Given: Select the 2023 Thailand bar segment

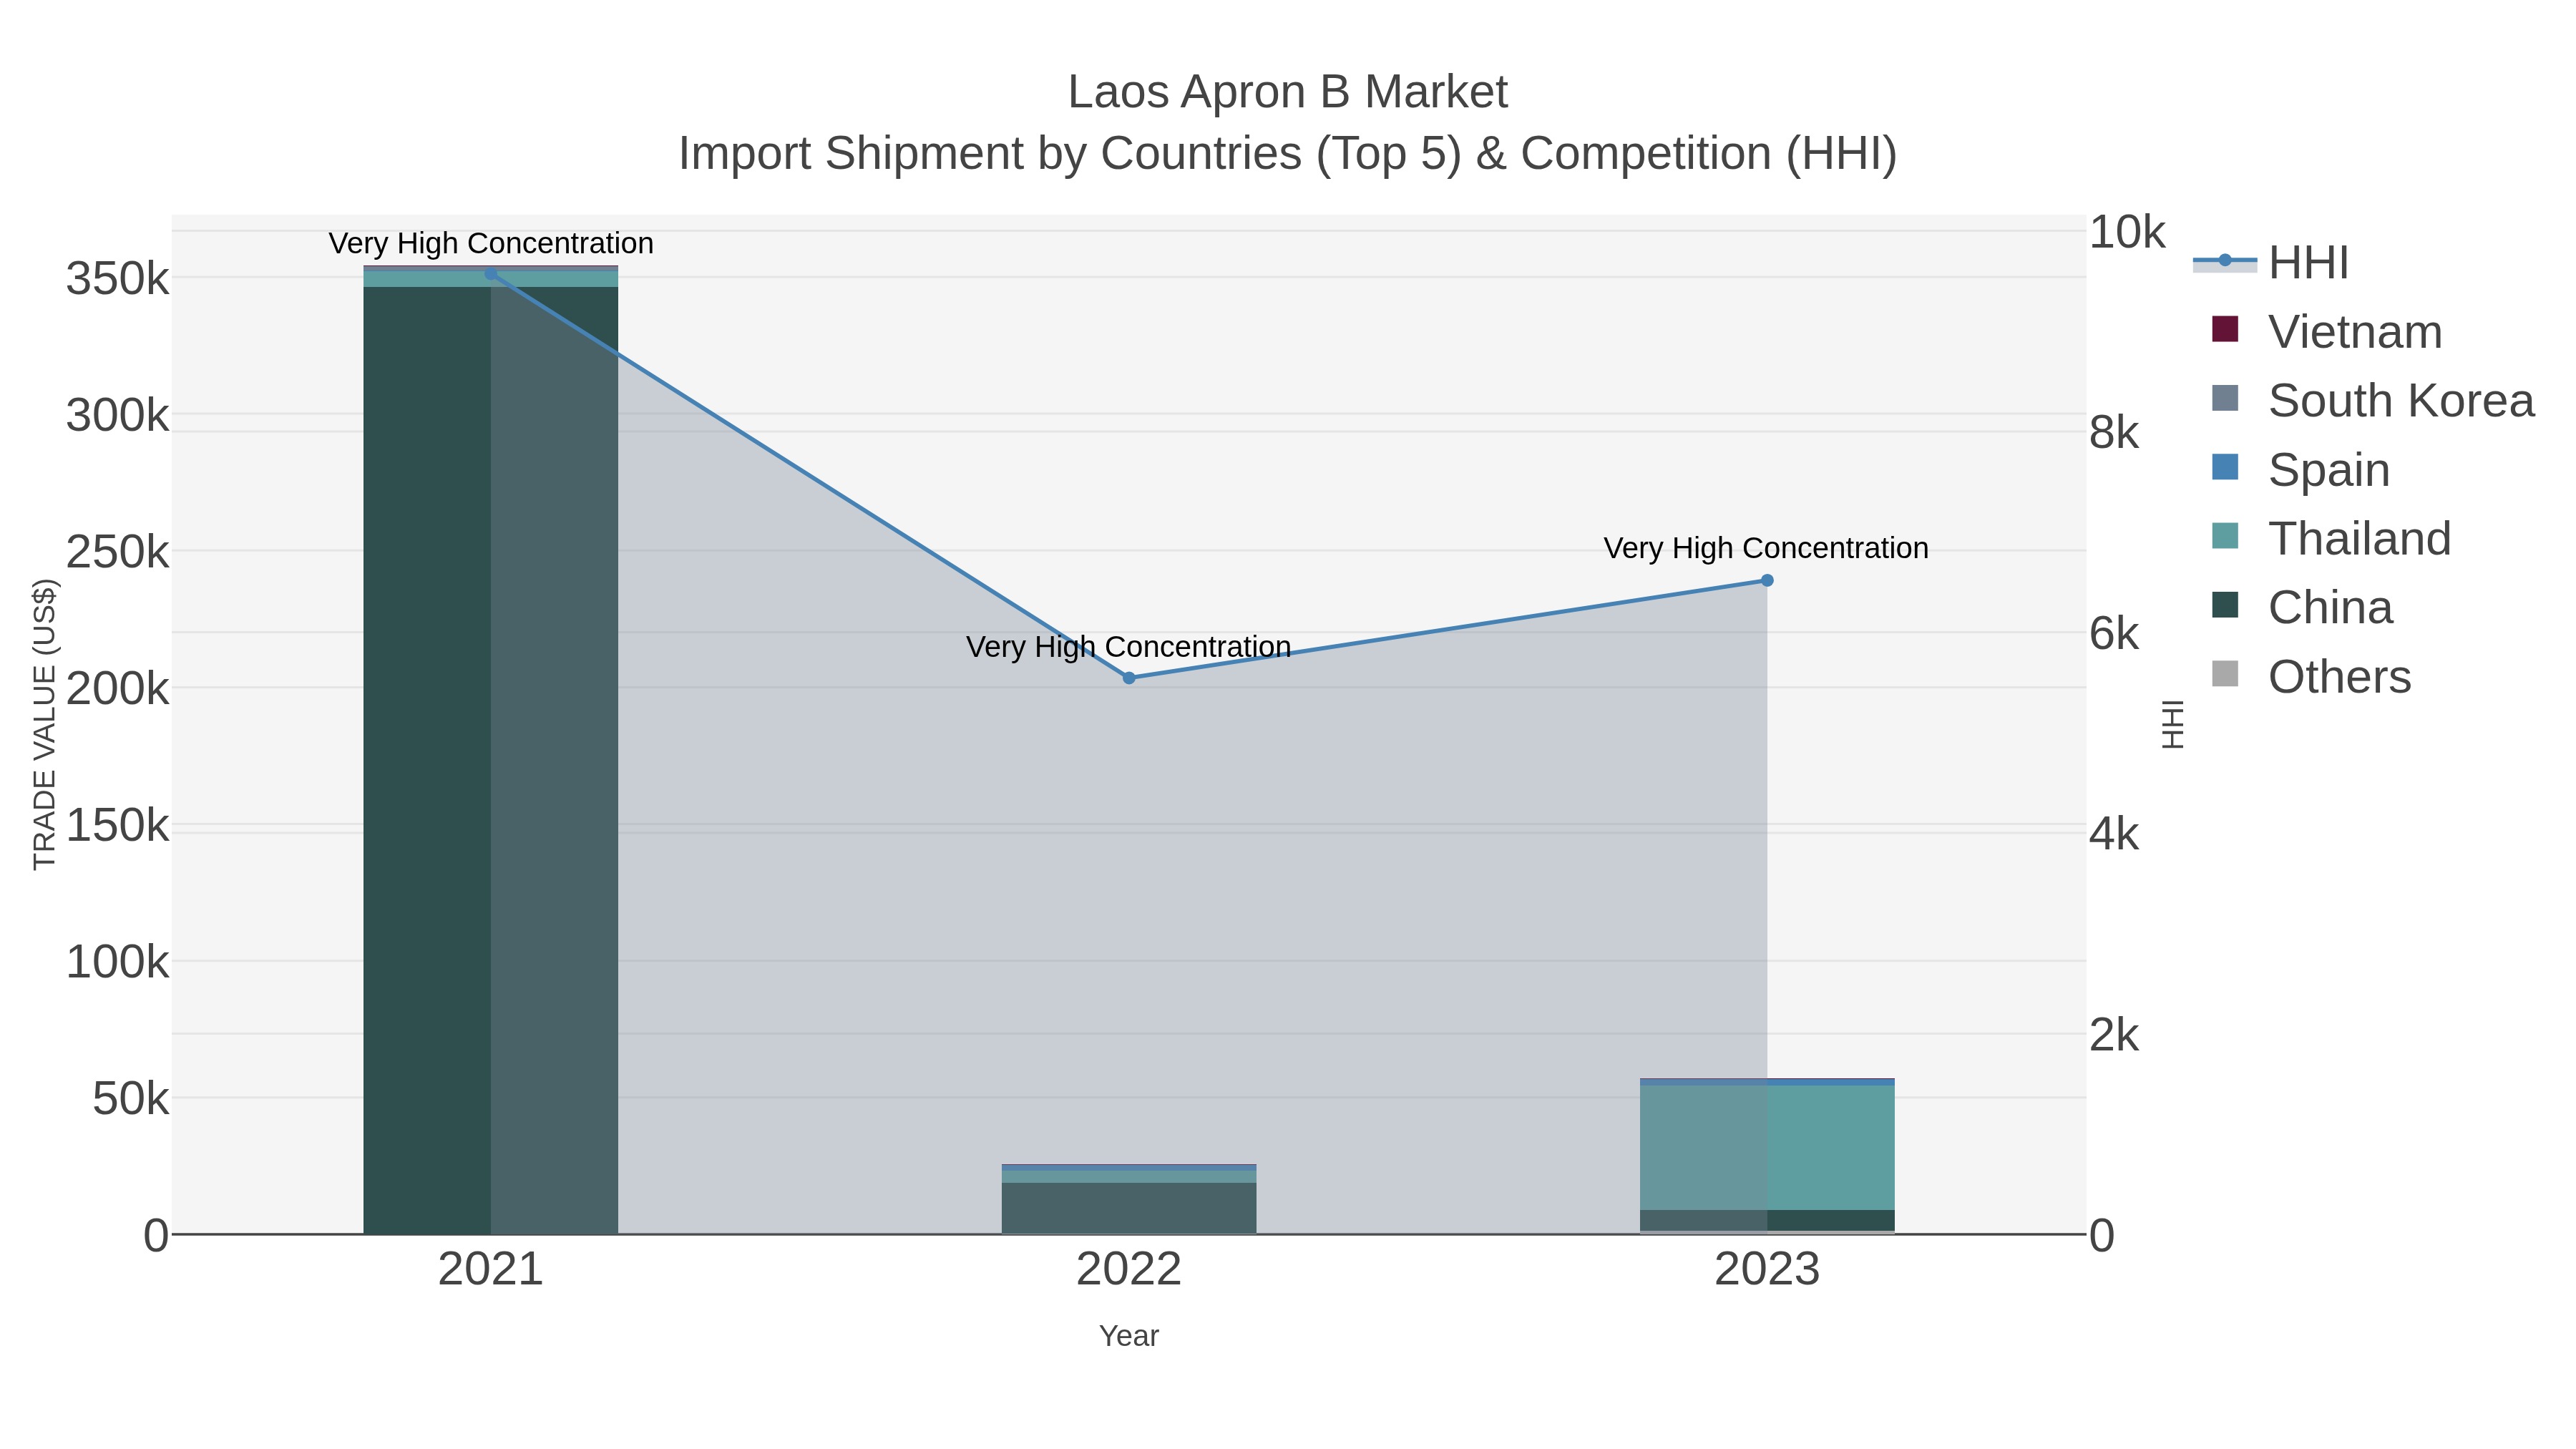Looking at the screenshot, I should pos(1767,1148).
